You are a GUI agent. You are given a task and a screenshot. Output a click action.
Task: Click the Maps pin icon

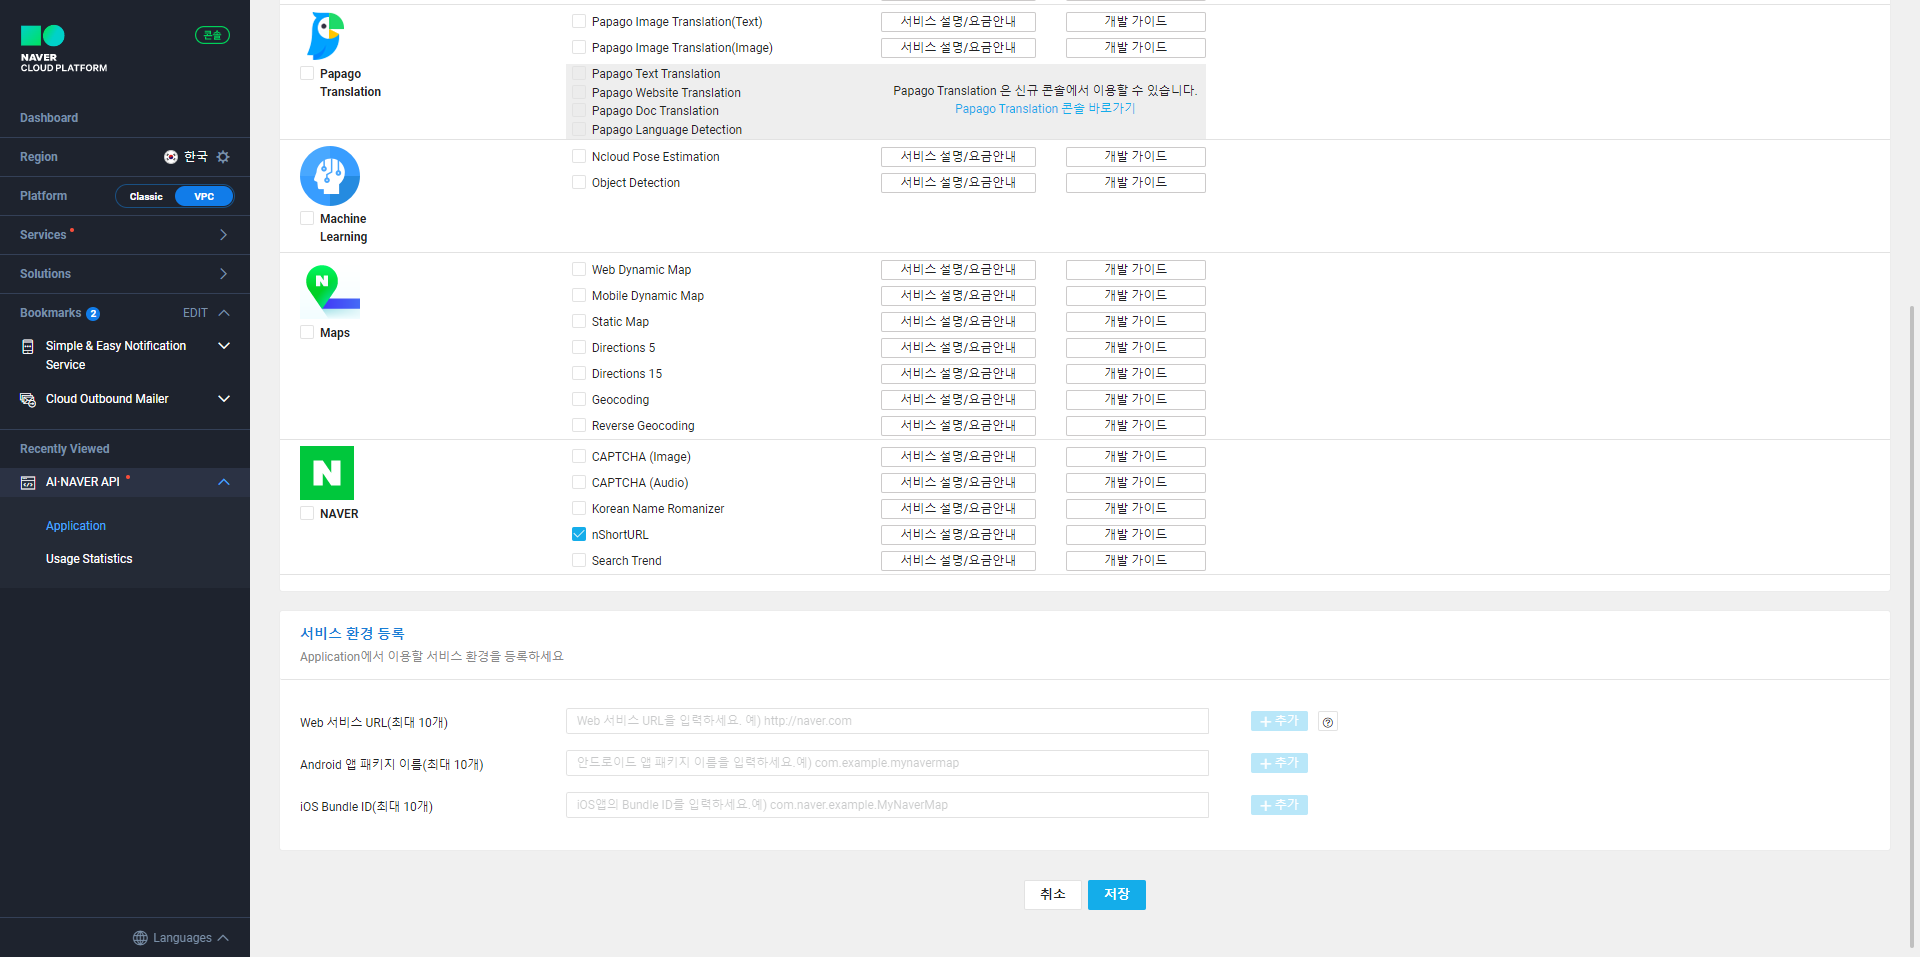pos(332,291)
